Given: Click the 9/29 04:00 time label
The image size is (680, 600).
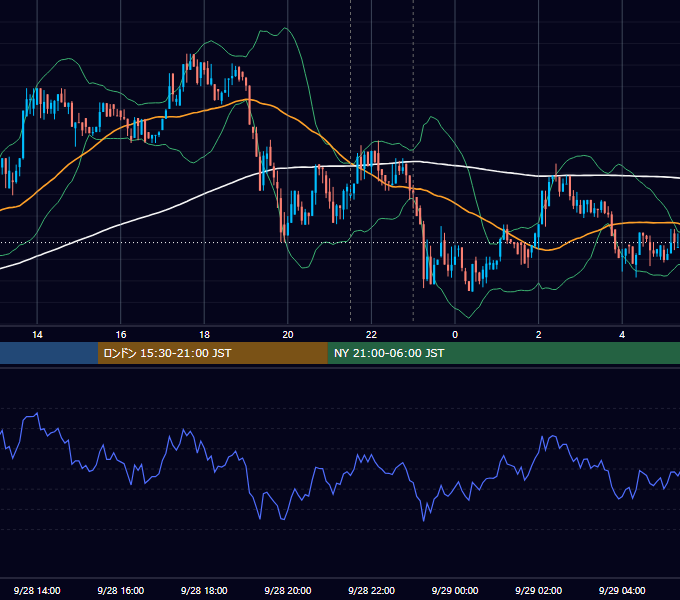Looking at the screenshot, I should pyautogui.click(x=622, y=590).
